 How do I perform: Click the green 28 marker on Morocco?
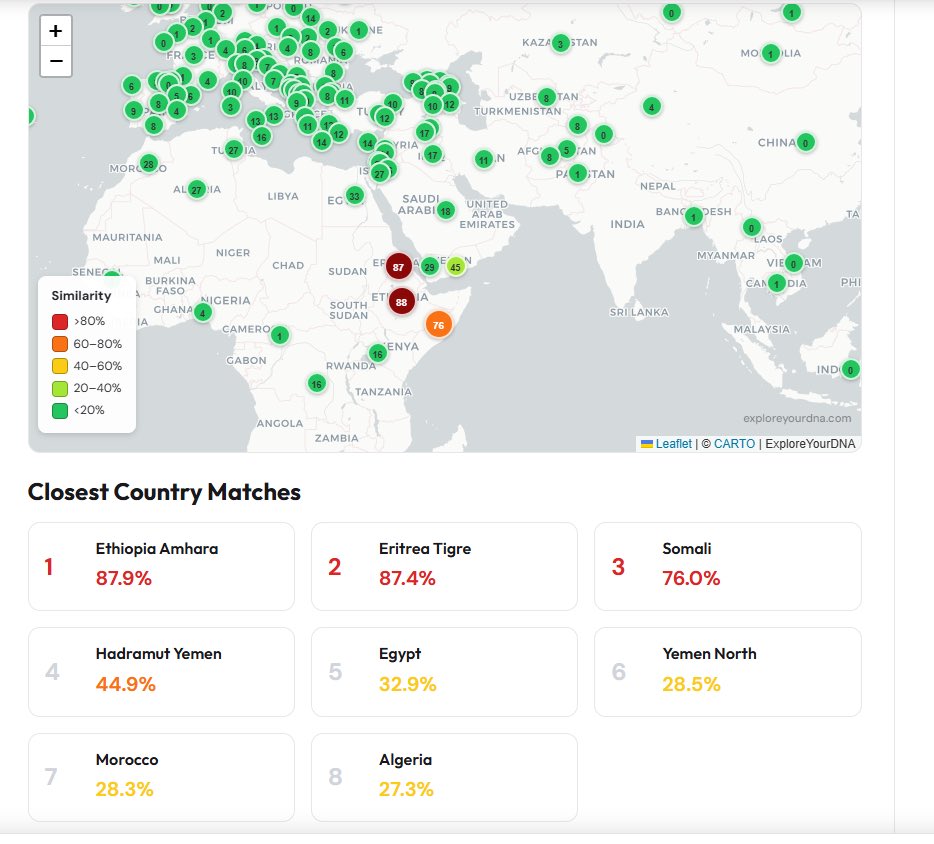148,164
